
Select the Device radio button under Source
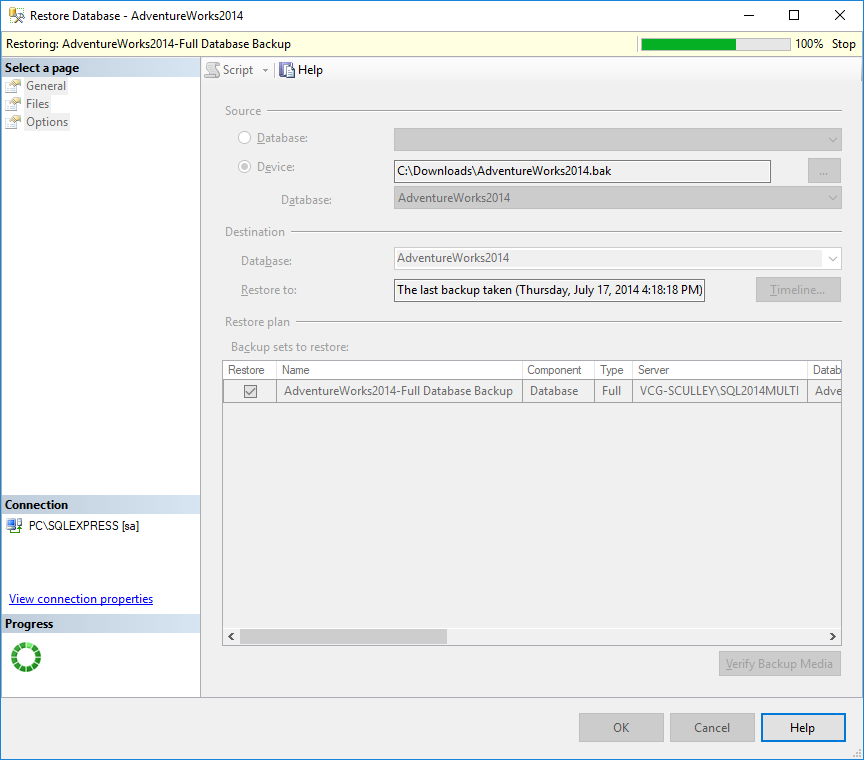[244, 166]
